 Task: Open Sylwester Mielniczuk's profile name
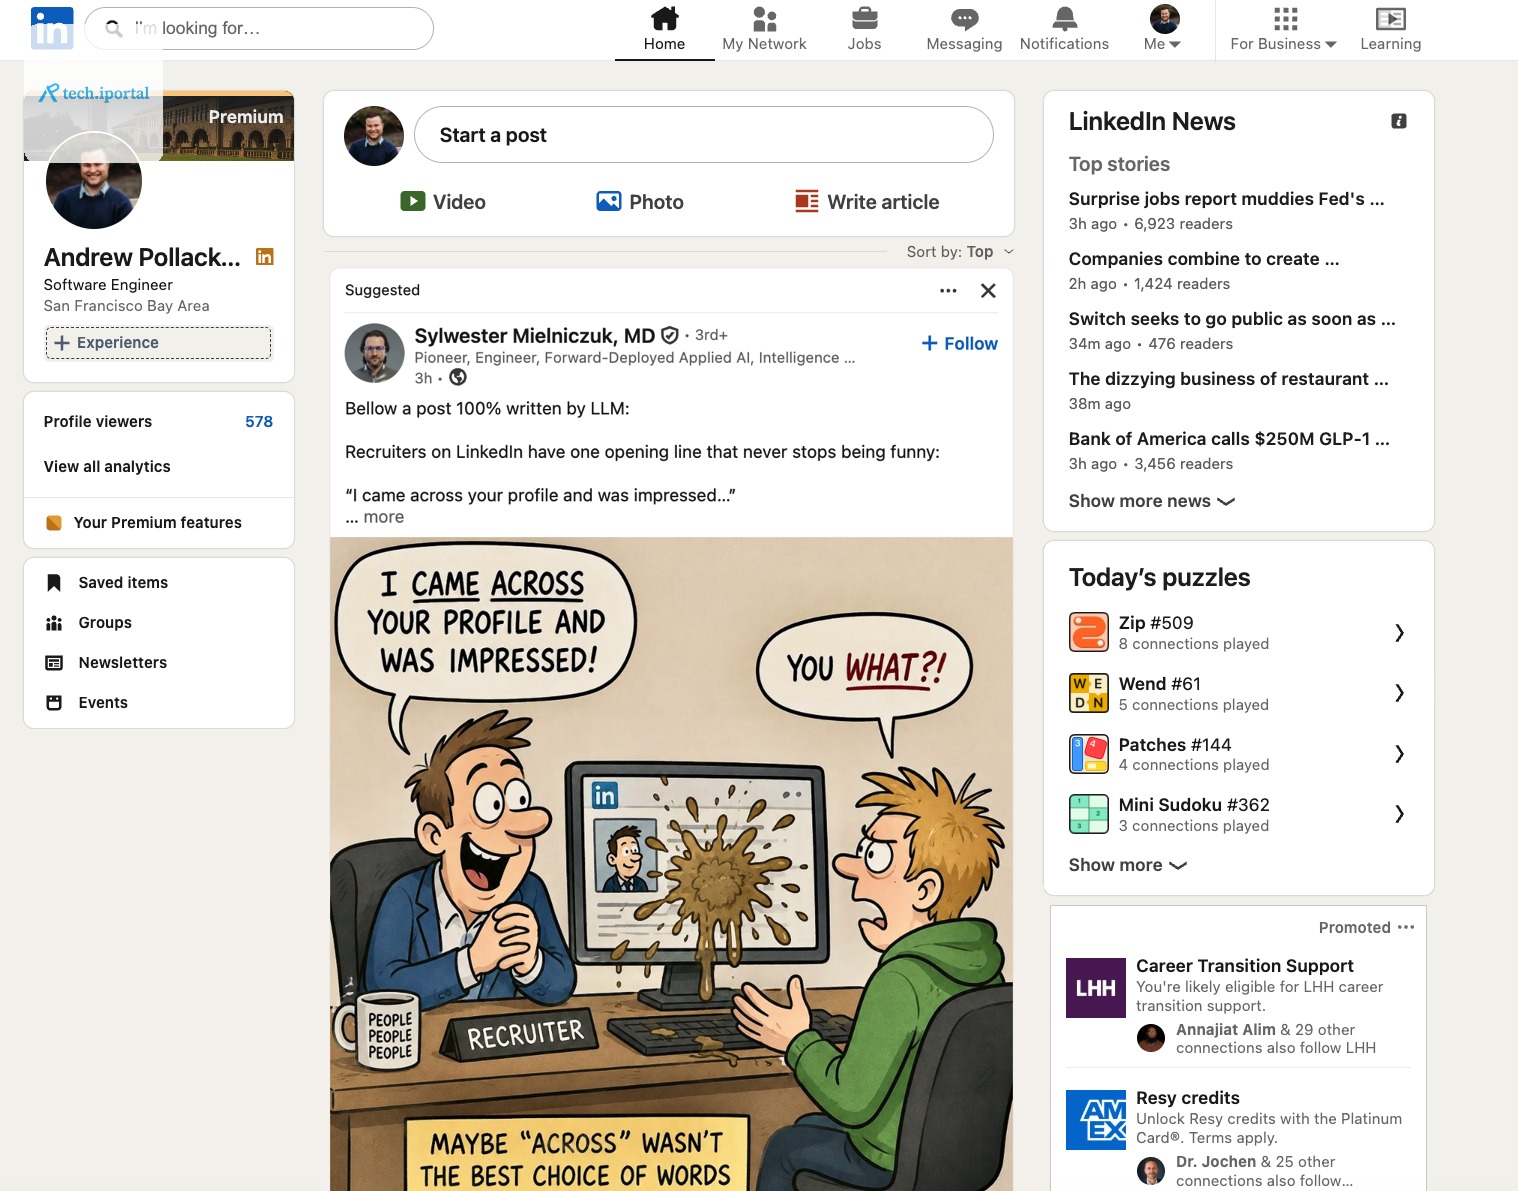535,336
